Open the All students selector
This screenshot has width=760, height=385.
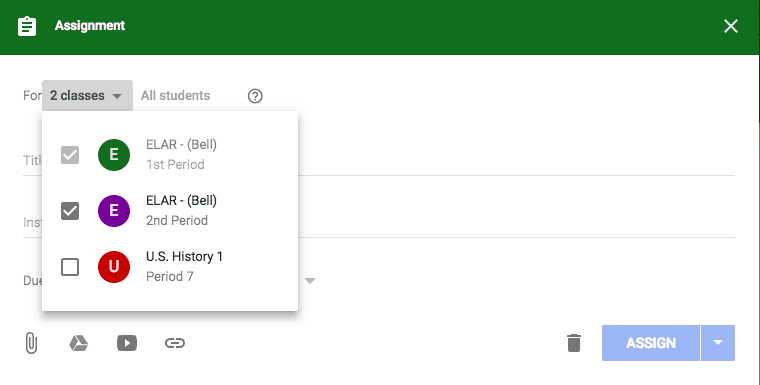point(175,96)
